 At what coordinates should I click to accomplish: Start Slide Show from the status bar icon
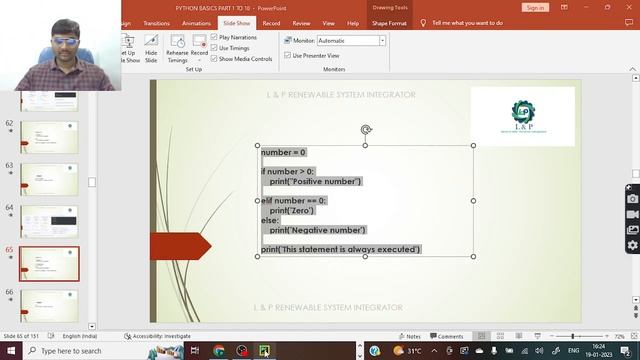click(538, 336)
